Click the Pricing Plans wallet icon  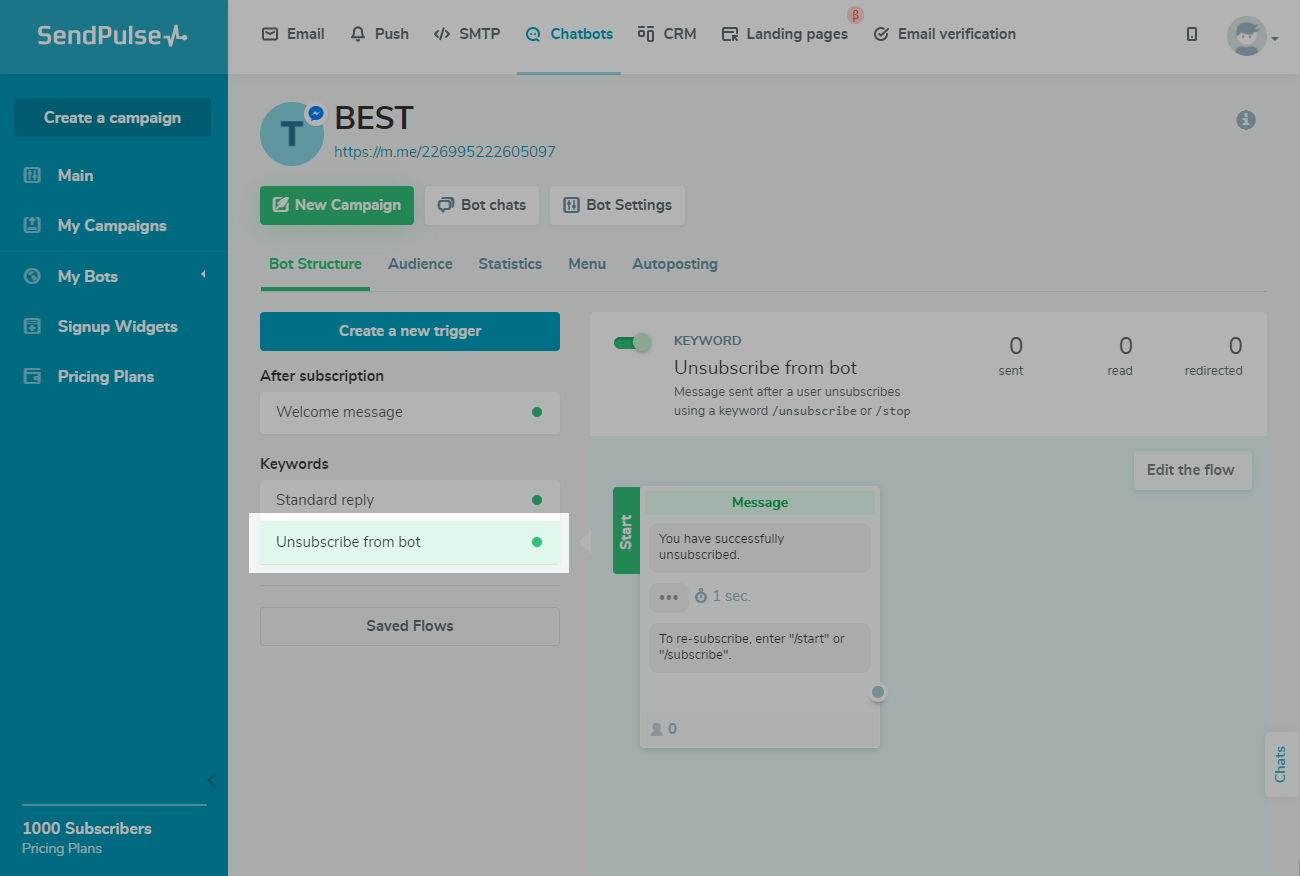(32, 376)
